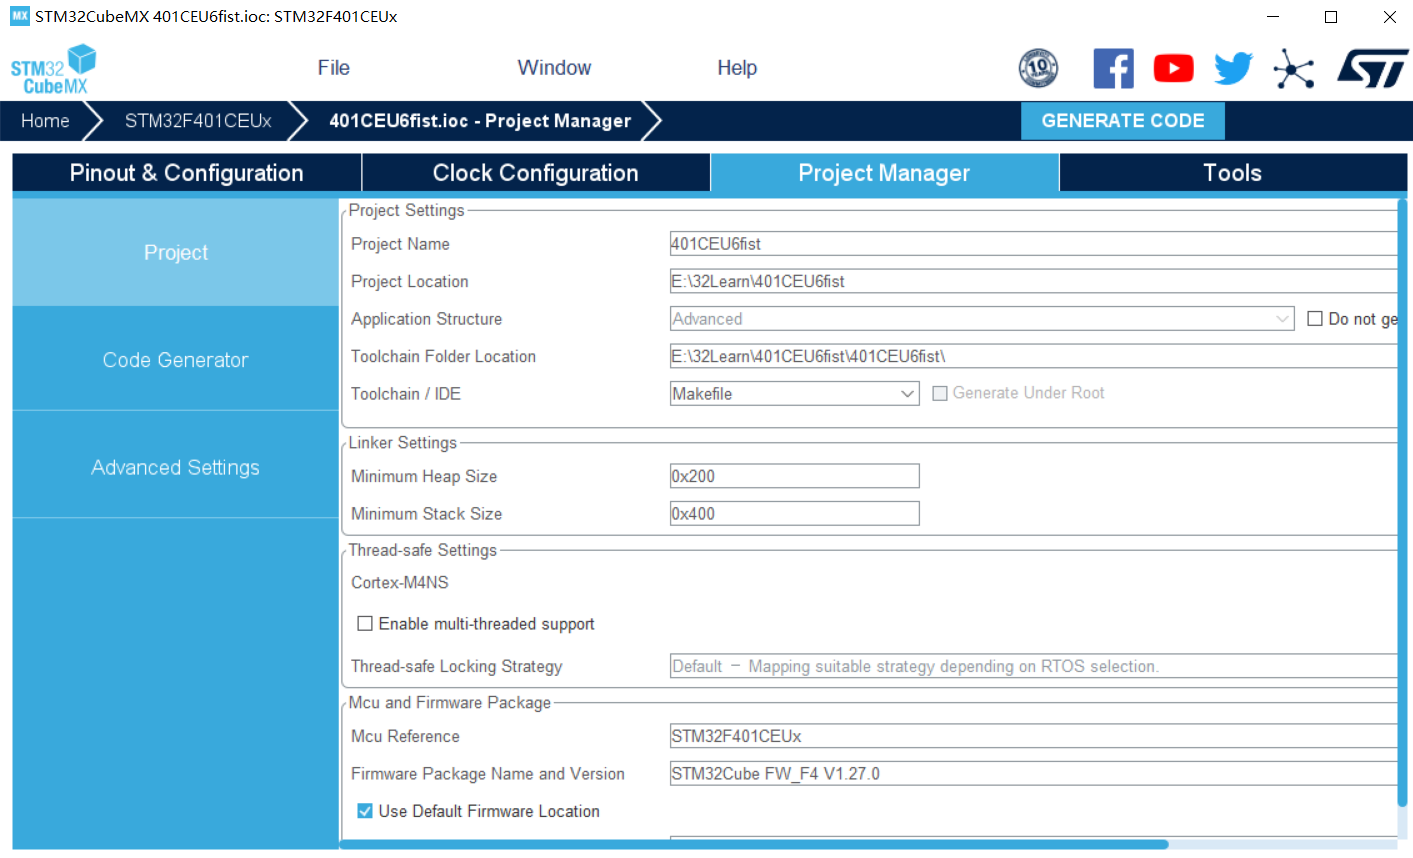
Task: Click the 'Toolchain / IDE' label
Action: pos(406,394)
